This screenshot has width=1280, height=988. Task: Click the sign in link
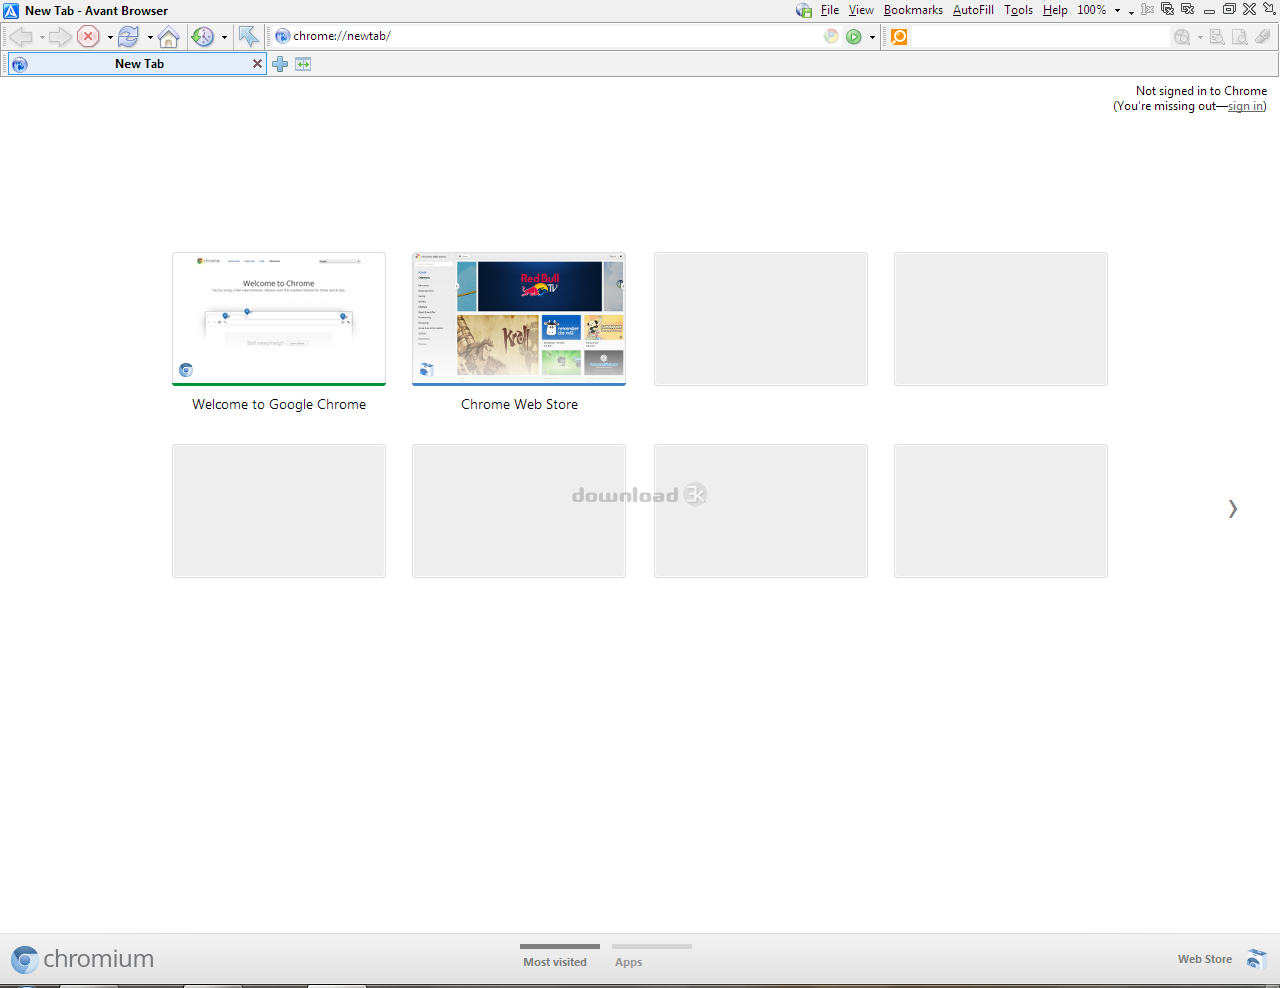[1245, 106]
